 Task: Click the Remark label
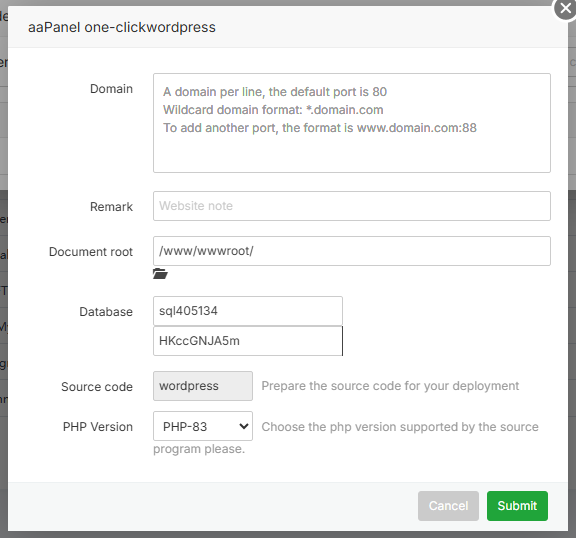coord(111,207)
